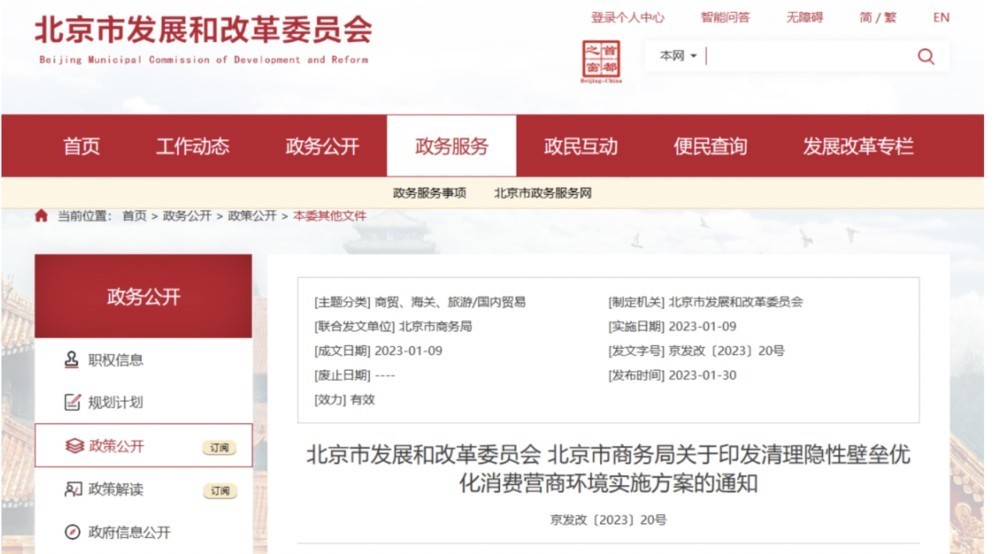Focus the site search input field
Screen dimensions: 1000x554
pos(809,56)
